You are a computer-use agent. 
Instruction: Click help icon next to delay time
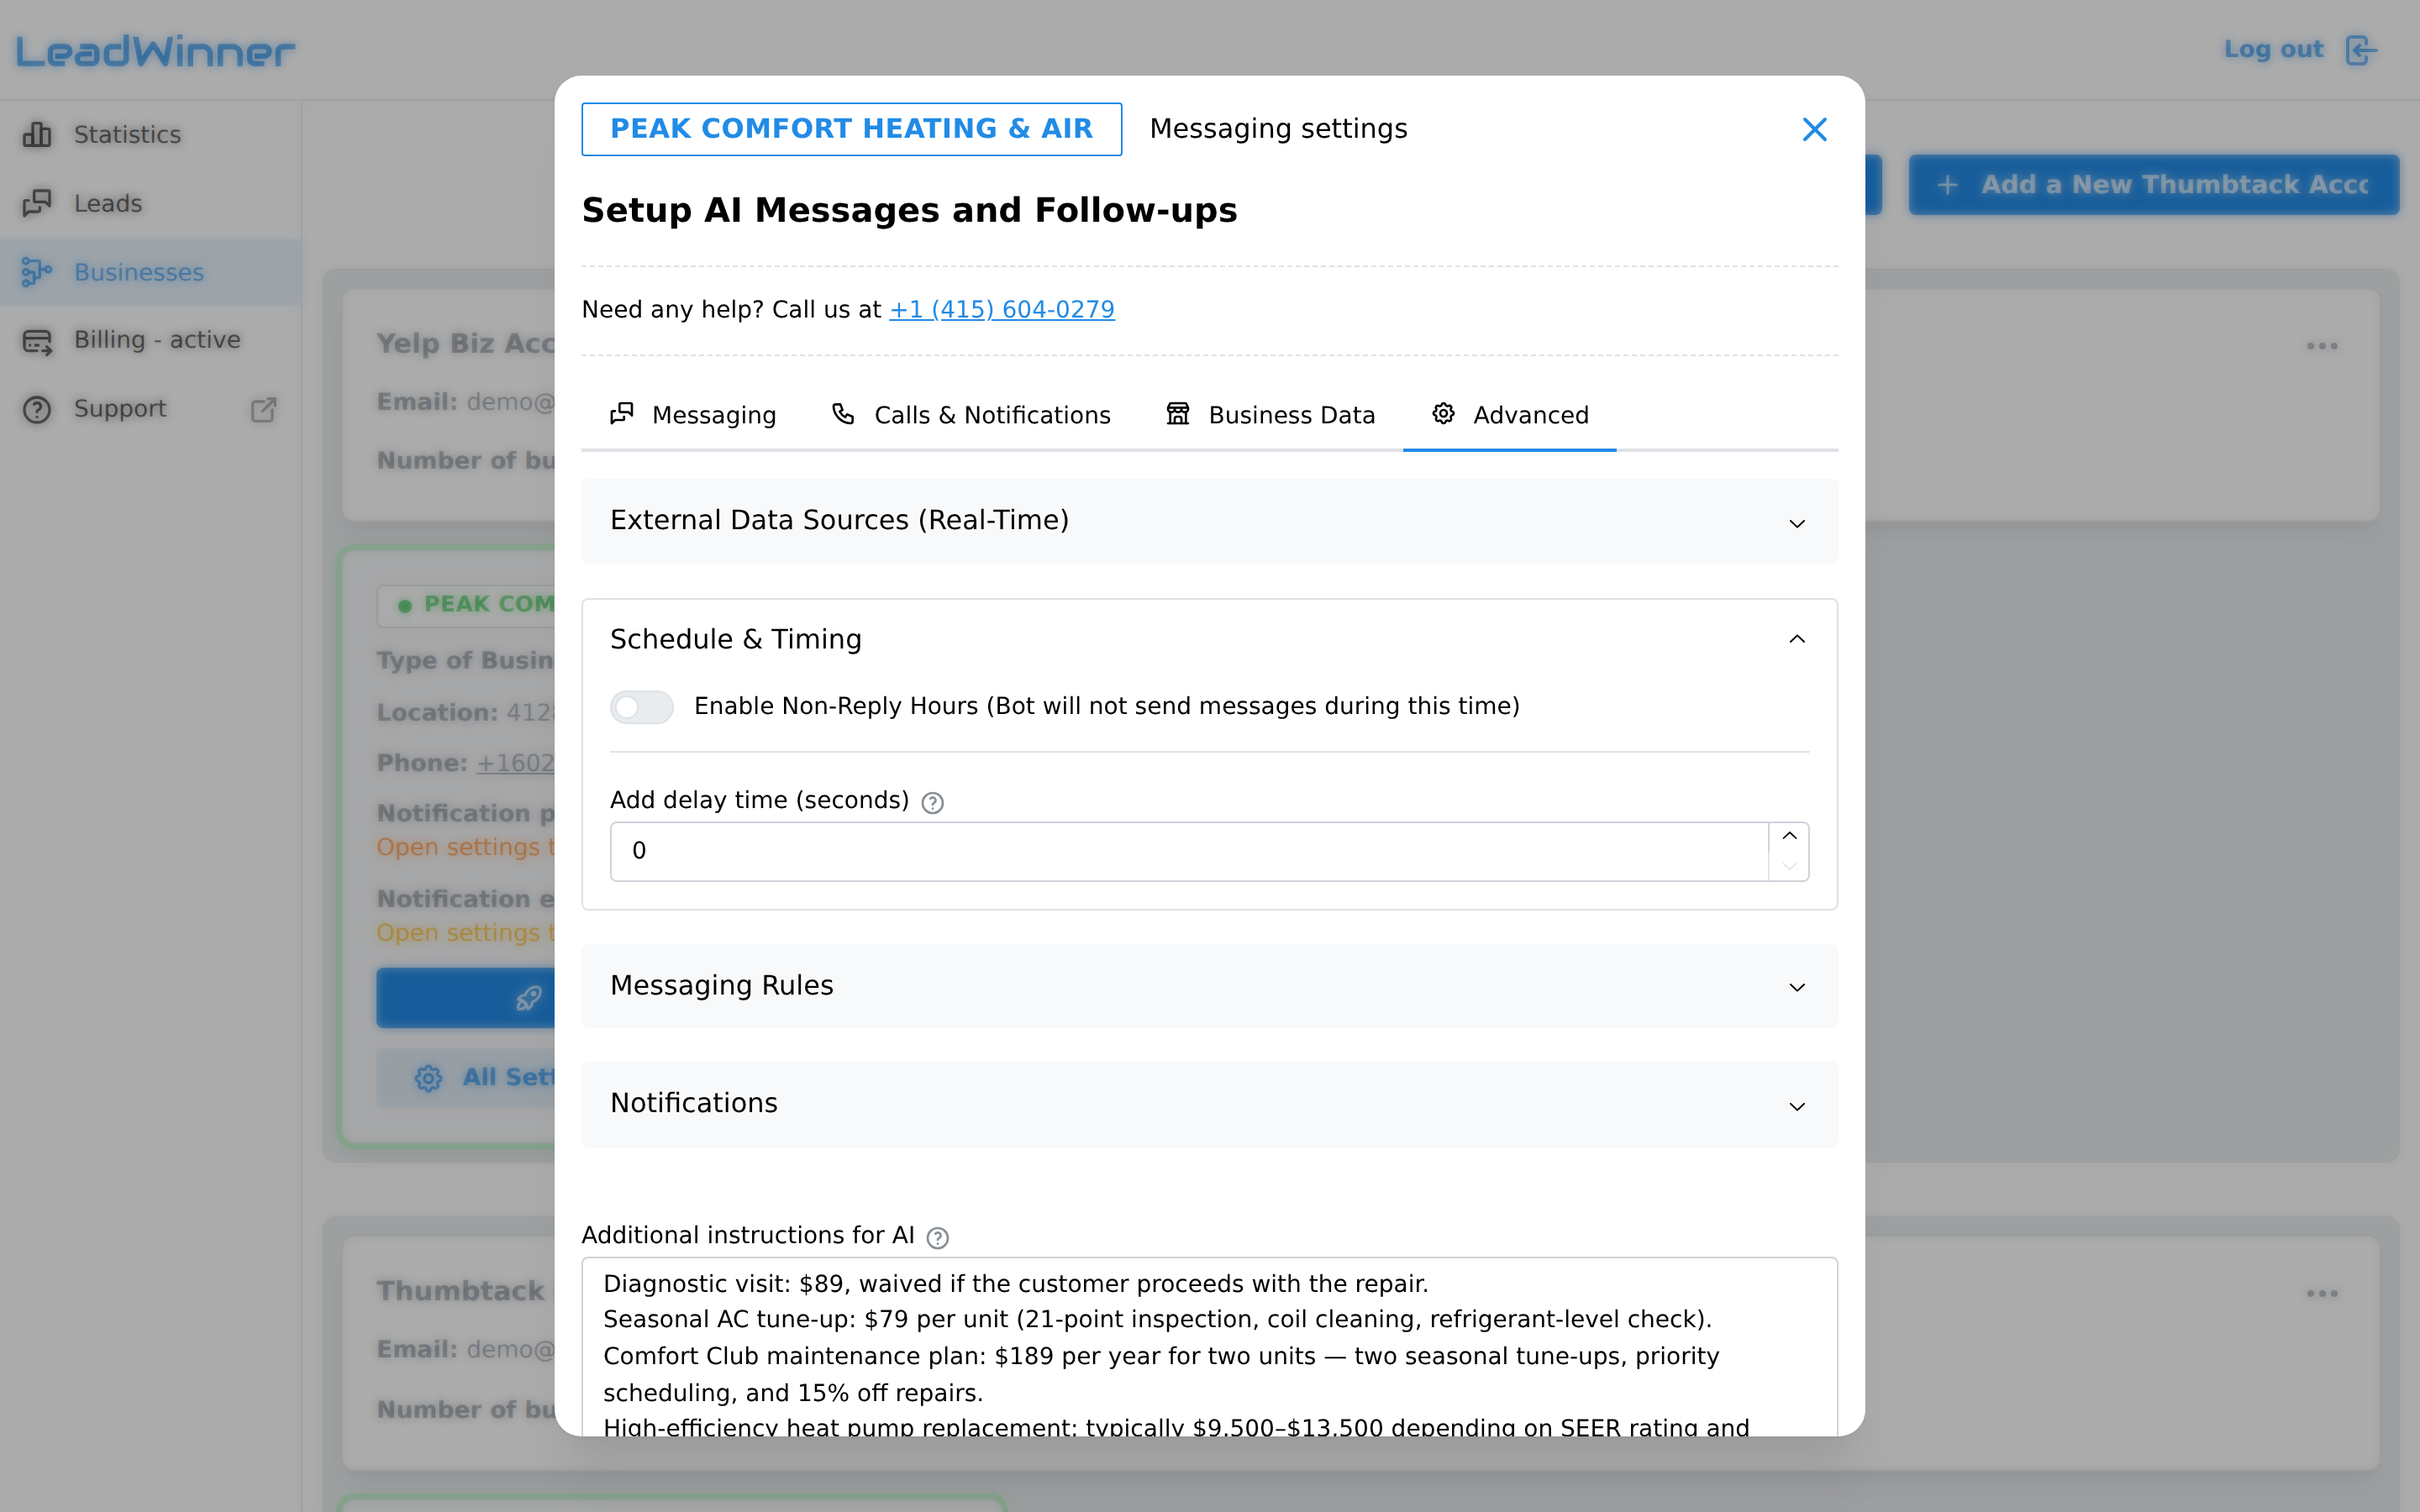932,803
